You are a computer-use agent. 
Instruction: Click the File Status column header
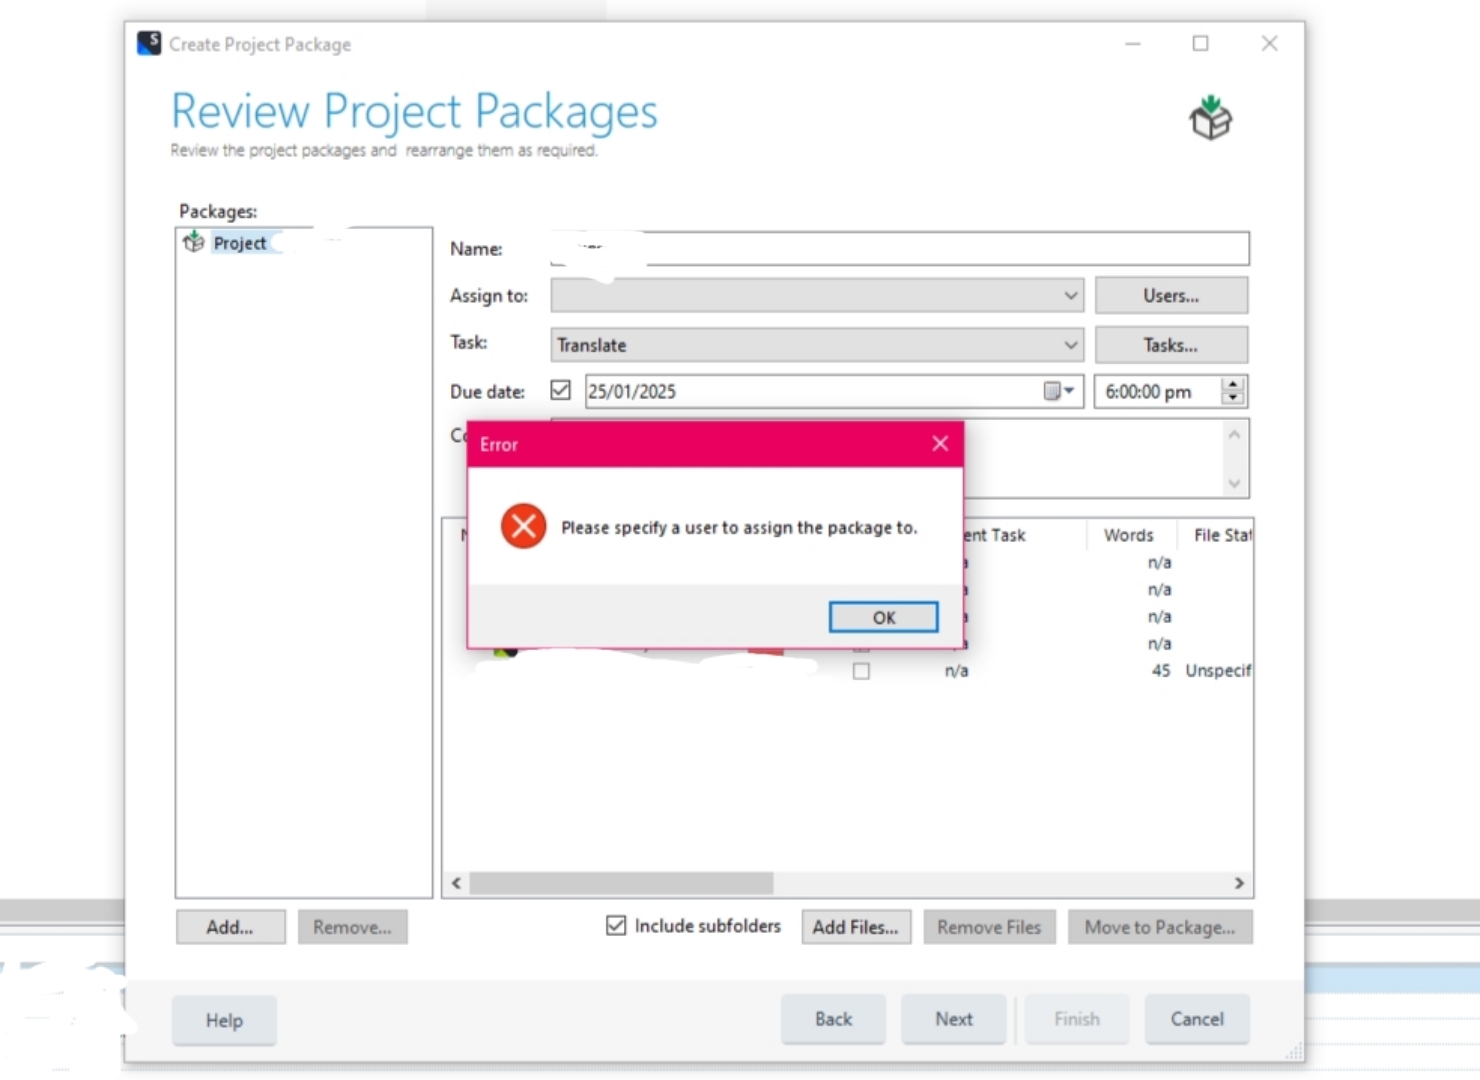[x=1222, y=535]
